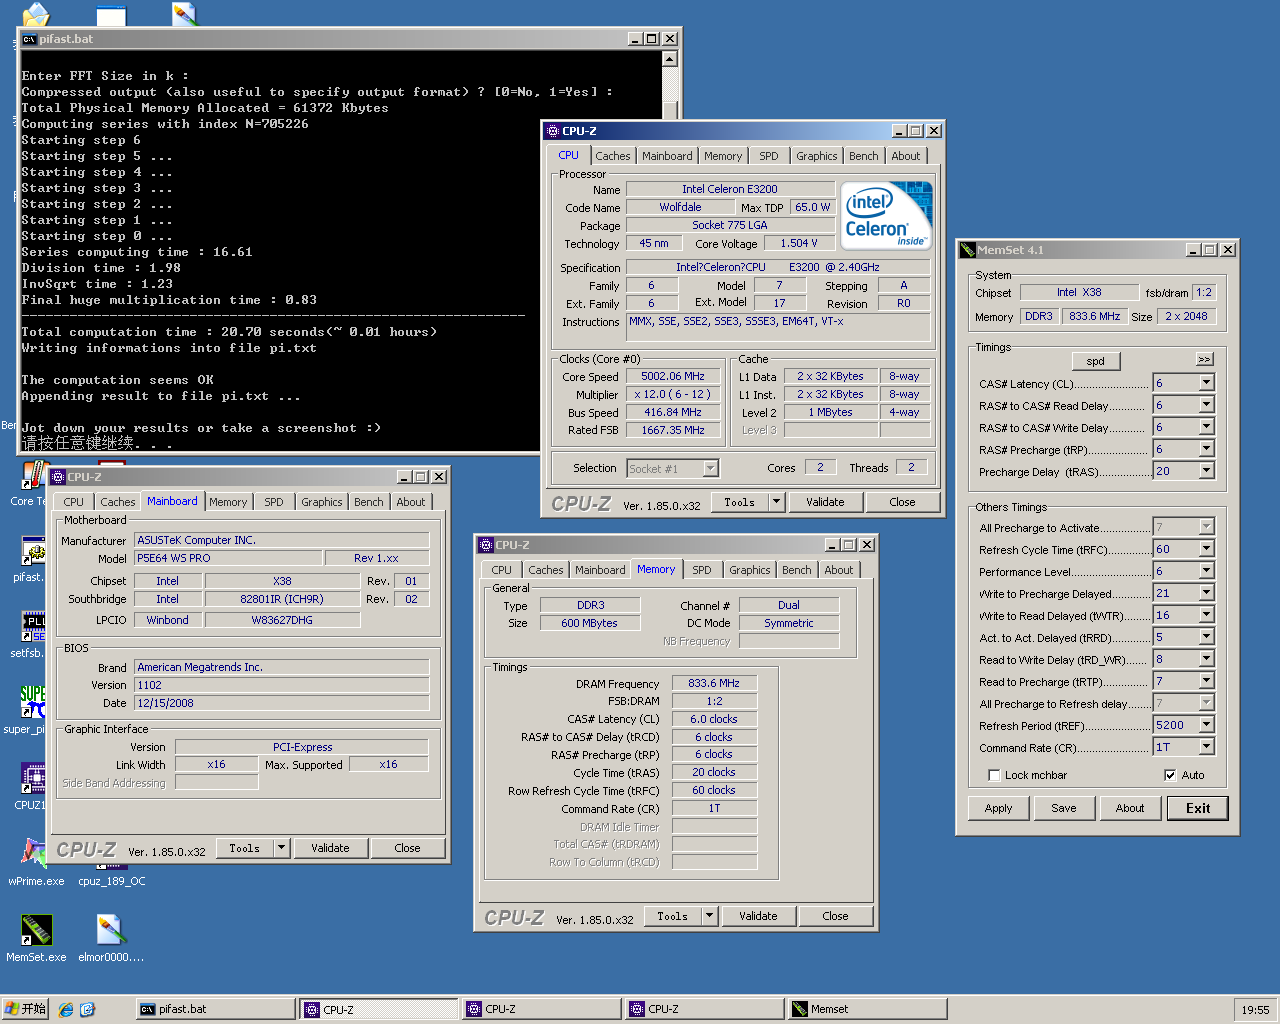This screenshot has width=1280, height=1024.
Task: Switch to Caches tab in CPU-Z CPU window
Action: [612, 156]
